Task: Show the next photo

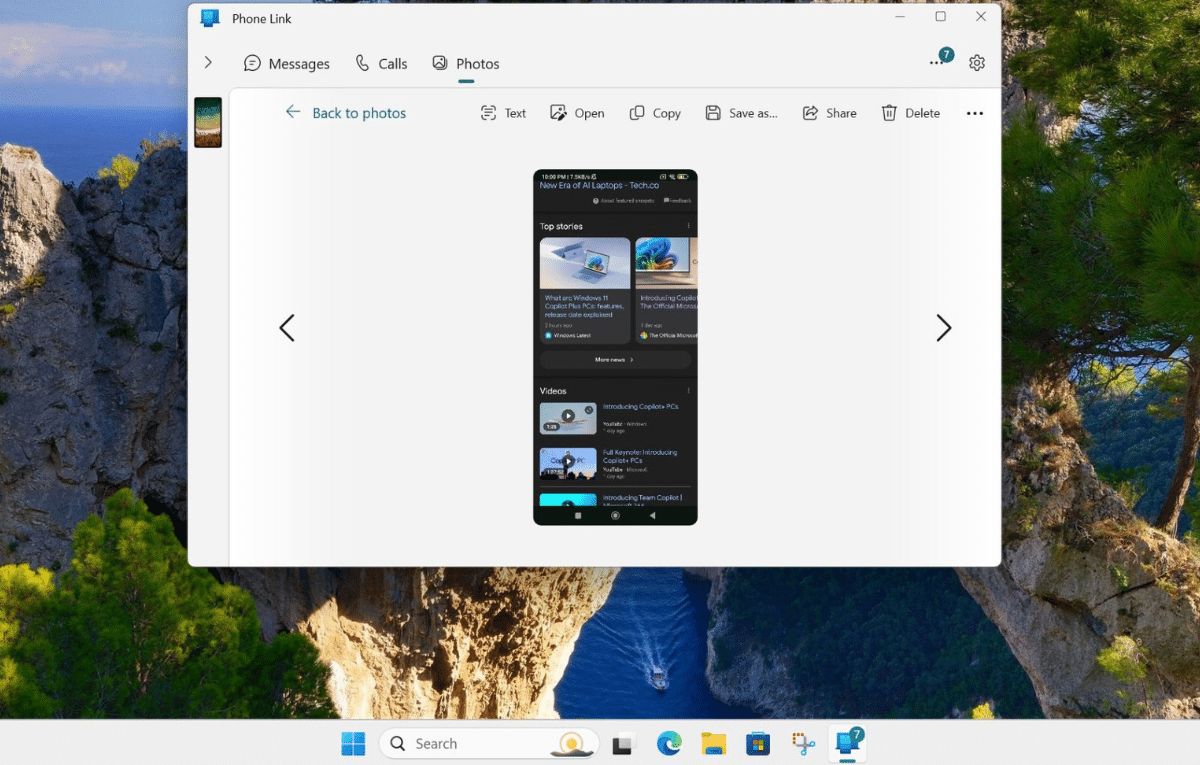Action: [x=943, y=328]
